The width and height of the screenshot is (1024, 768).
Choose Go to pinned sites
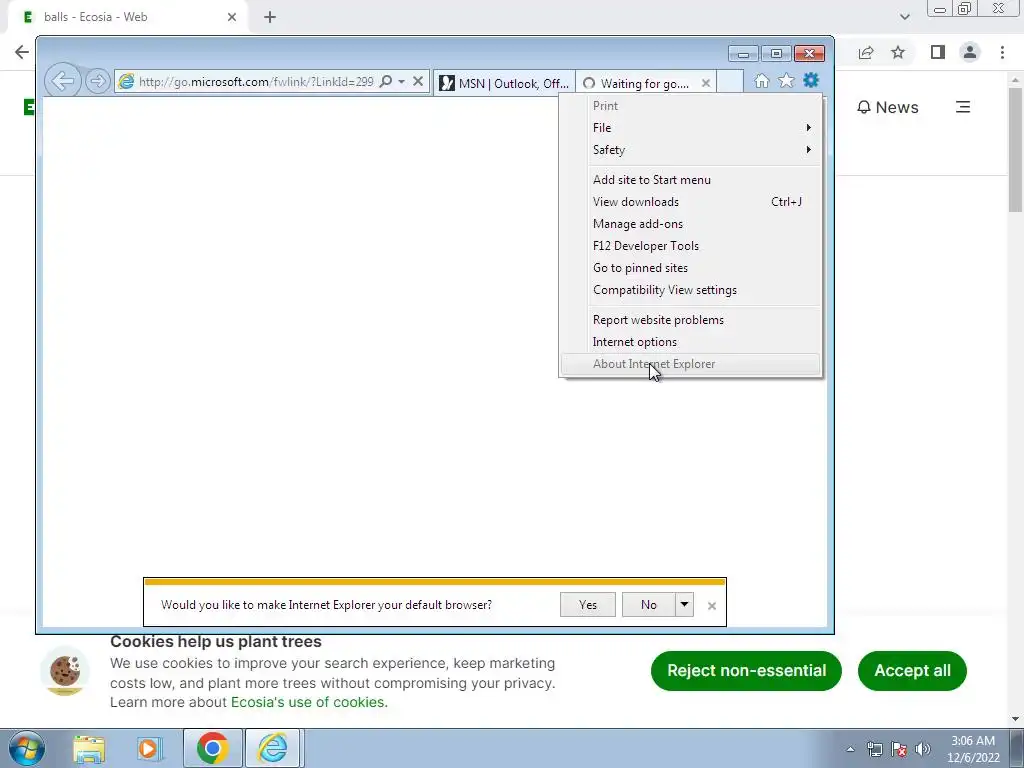click(x=691, y=268)
